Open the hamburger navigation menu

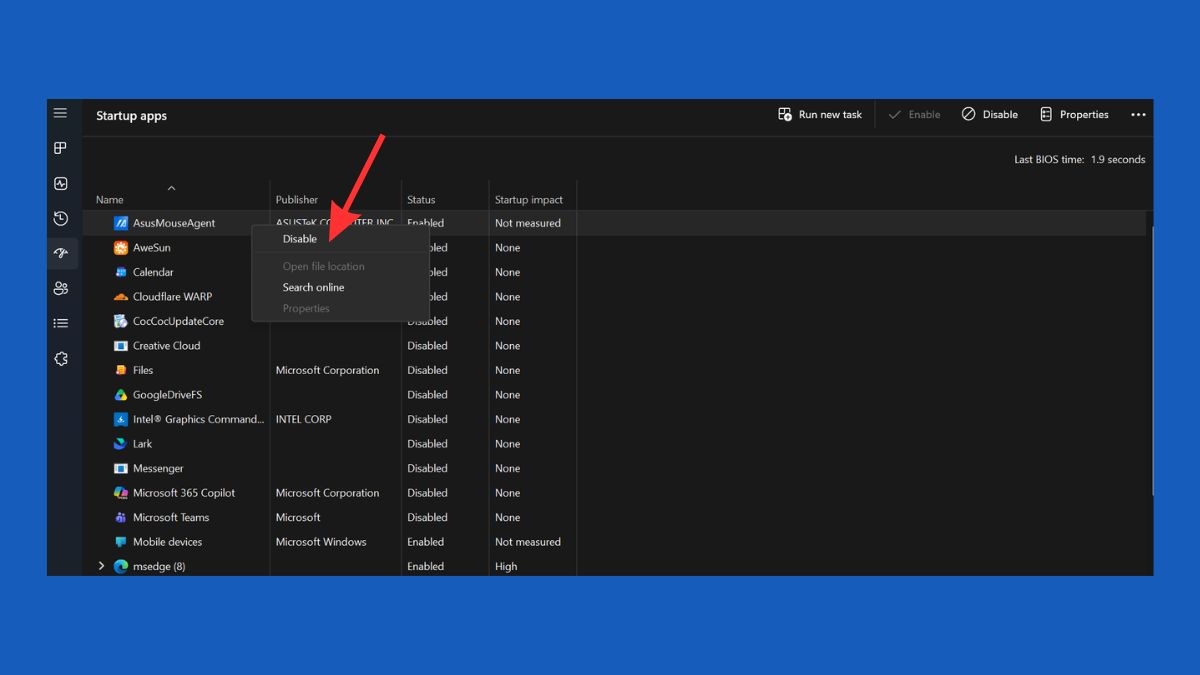coord(61,114)
